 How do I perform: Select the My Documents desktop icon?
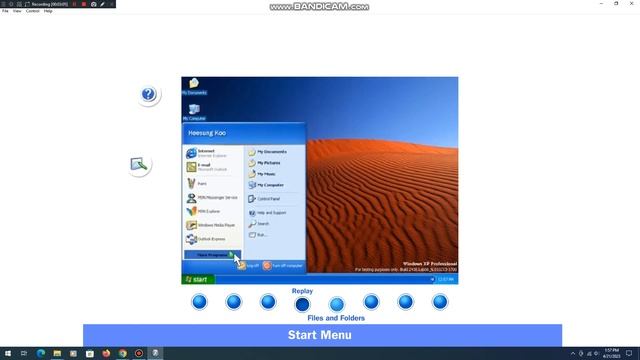[194, 86]
